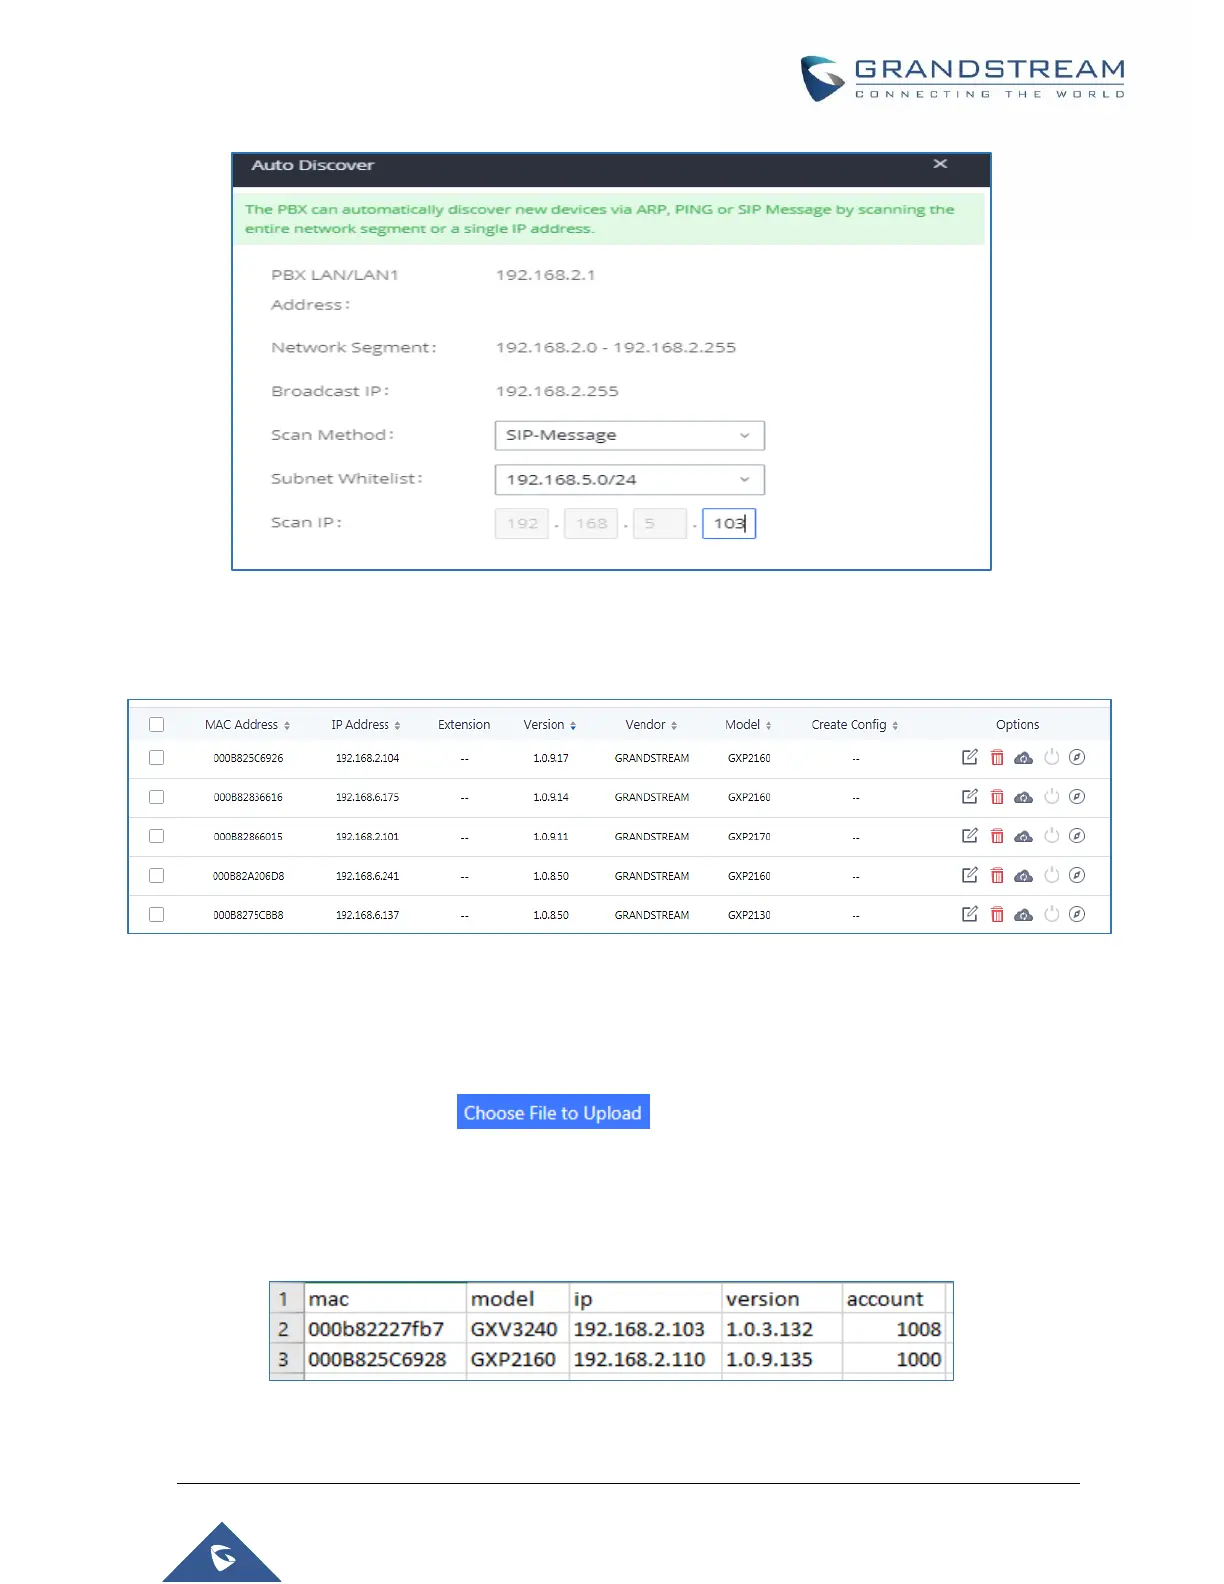Viewport: 1224px width, 1584px height.
Task: Open compass icon for device 000B82836616
Action: [x=1077, y=796]
